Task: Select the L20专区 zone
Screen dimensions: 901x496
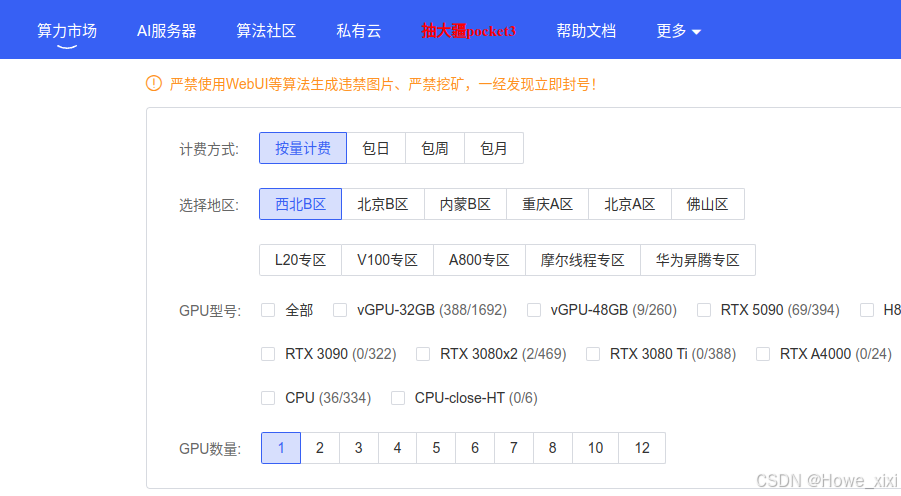Action: pyautogui.click(x=301, y=260)
